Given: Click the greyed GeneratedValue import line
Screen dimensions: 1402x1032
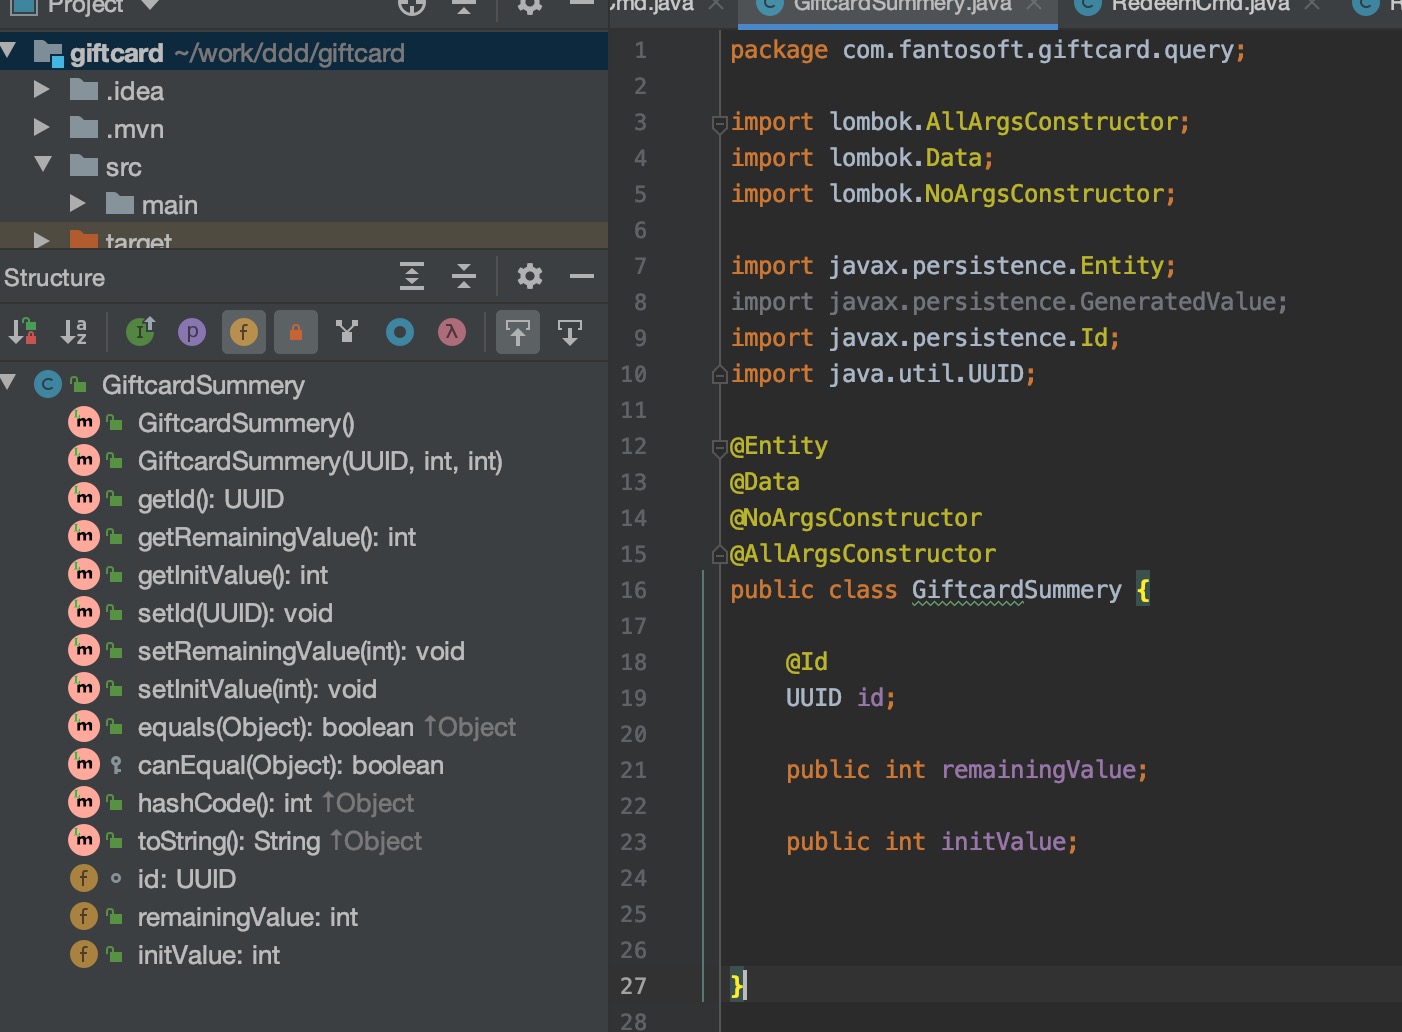Looking at the screenshot, I should coord(1009,302).
